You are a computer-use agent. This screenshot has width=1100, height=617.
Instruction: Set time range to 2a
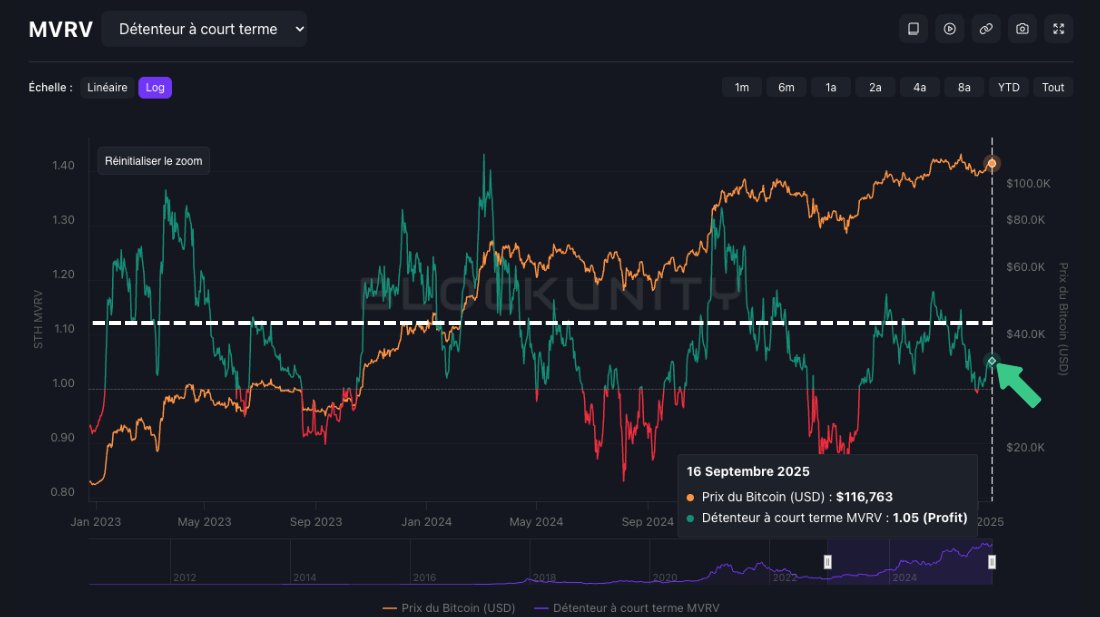click(x=876, y=88)
